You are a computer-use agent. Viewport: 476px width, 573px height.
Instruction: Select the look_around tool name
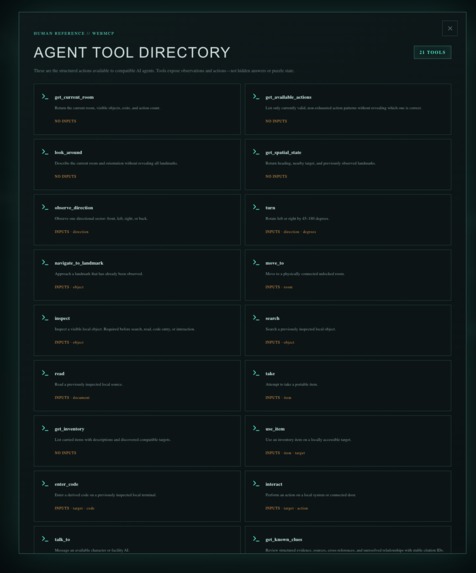(68, 152)
